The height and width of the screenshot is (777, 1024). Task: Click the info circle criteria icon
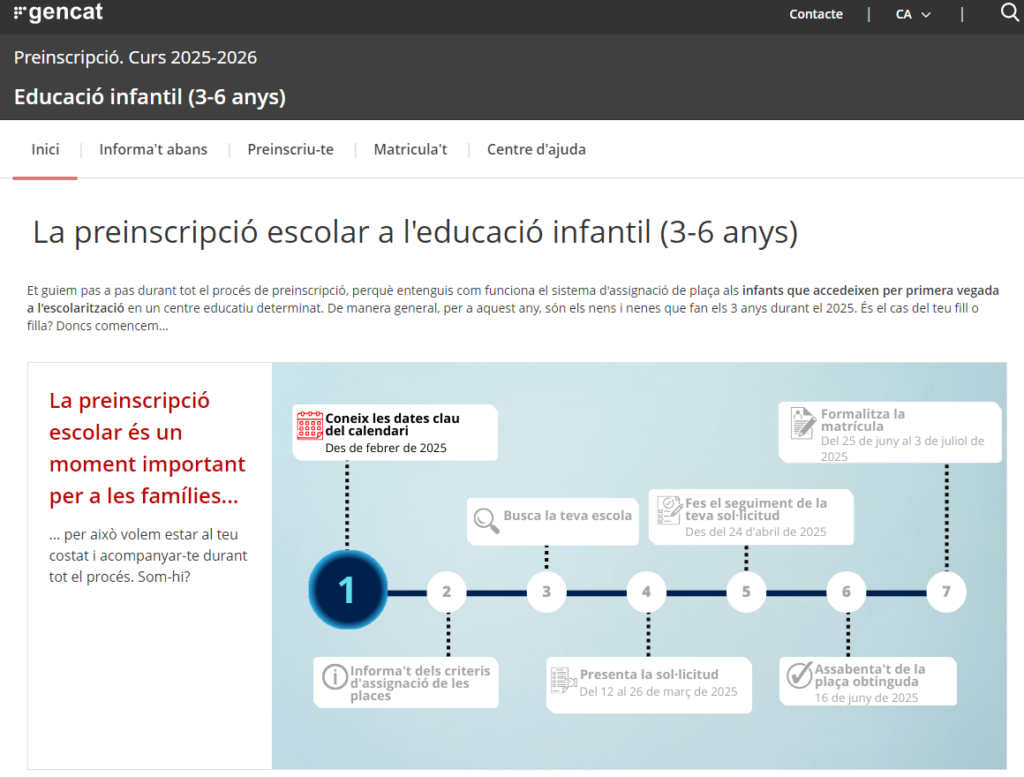click(x=334, y=677)
